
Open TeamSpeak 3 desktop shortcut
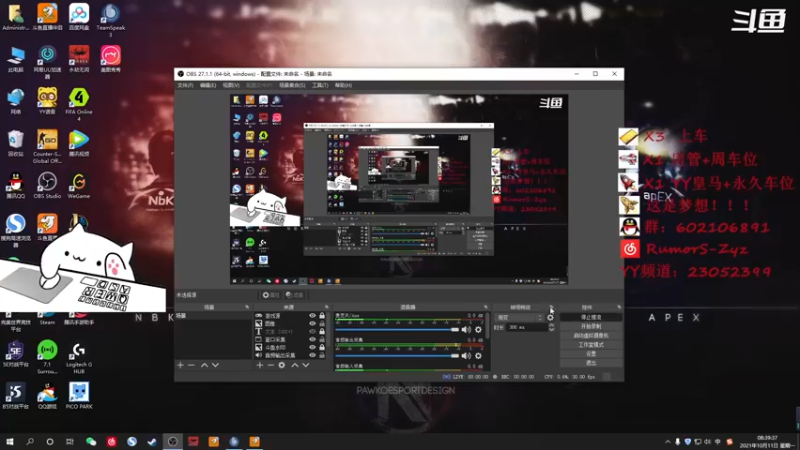click(x=110, y=19)
